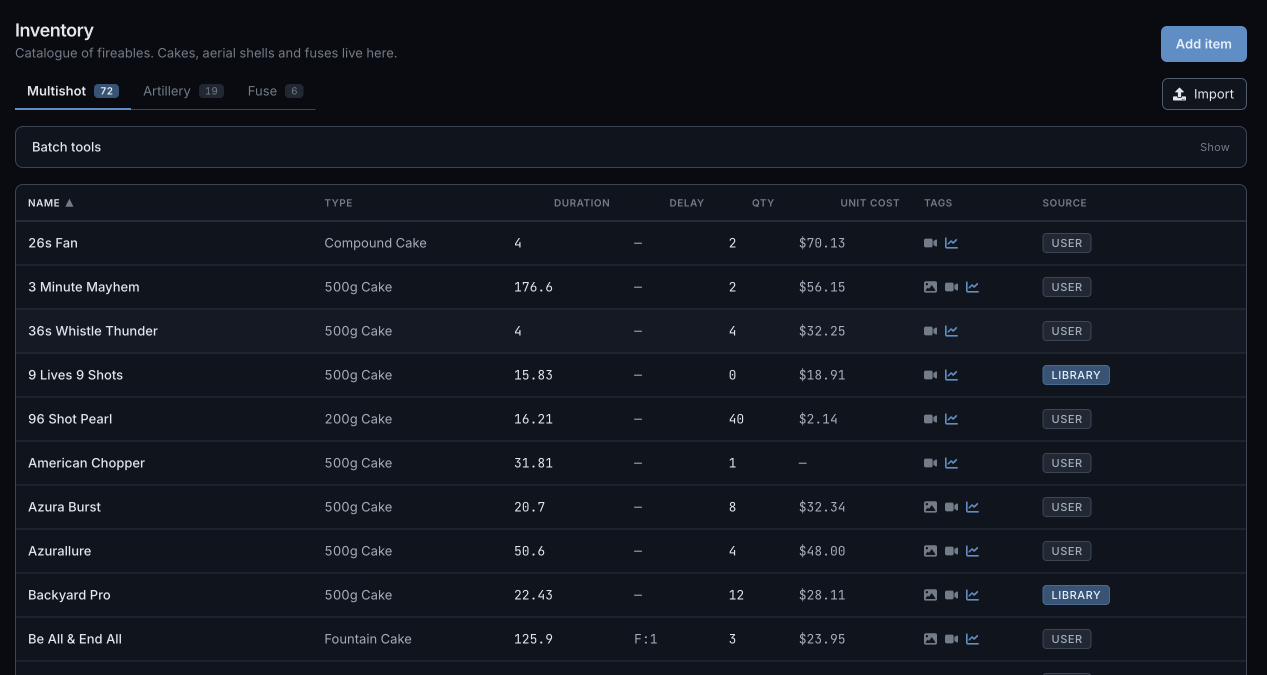Screen dimensions: 1267x675
Task: Sort by the Type column header
Action: 338,203
